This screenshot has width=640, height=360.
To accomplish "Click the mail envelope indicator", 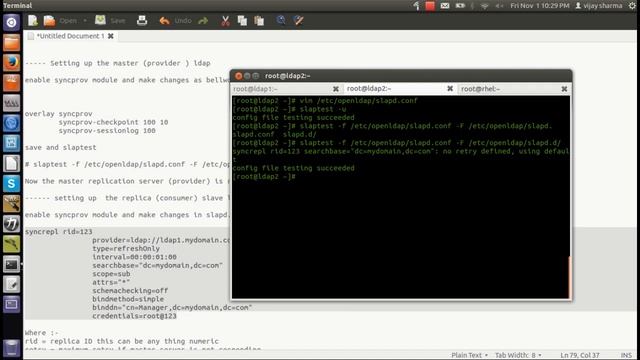I will click(445, 6).
